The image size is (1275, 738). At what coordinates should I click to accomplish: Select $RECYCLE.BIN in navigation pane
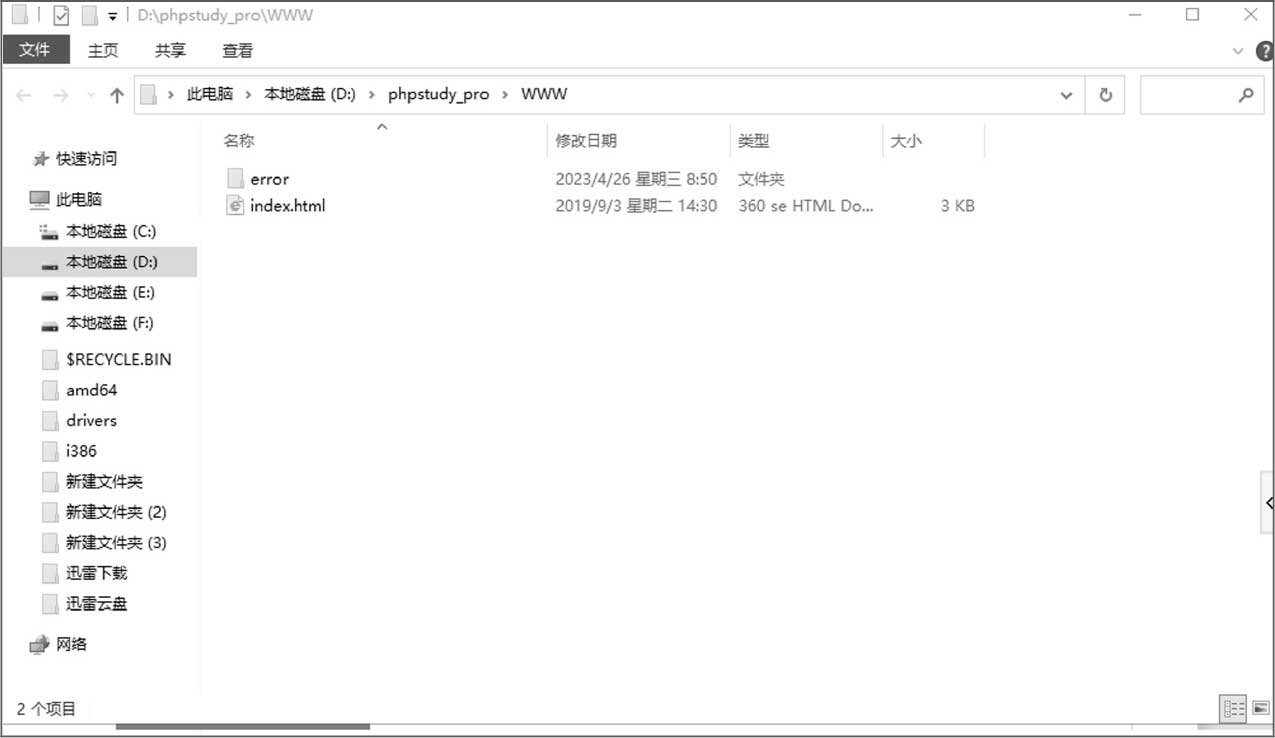click(119, 359)
